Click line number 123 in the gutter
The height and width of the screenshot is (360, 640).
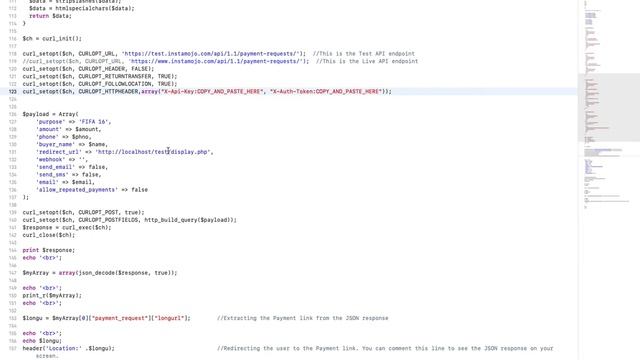tap(13, 91)
